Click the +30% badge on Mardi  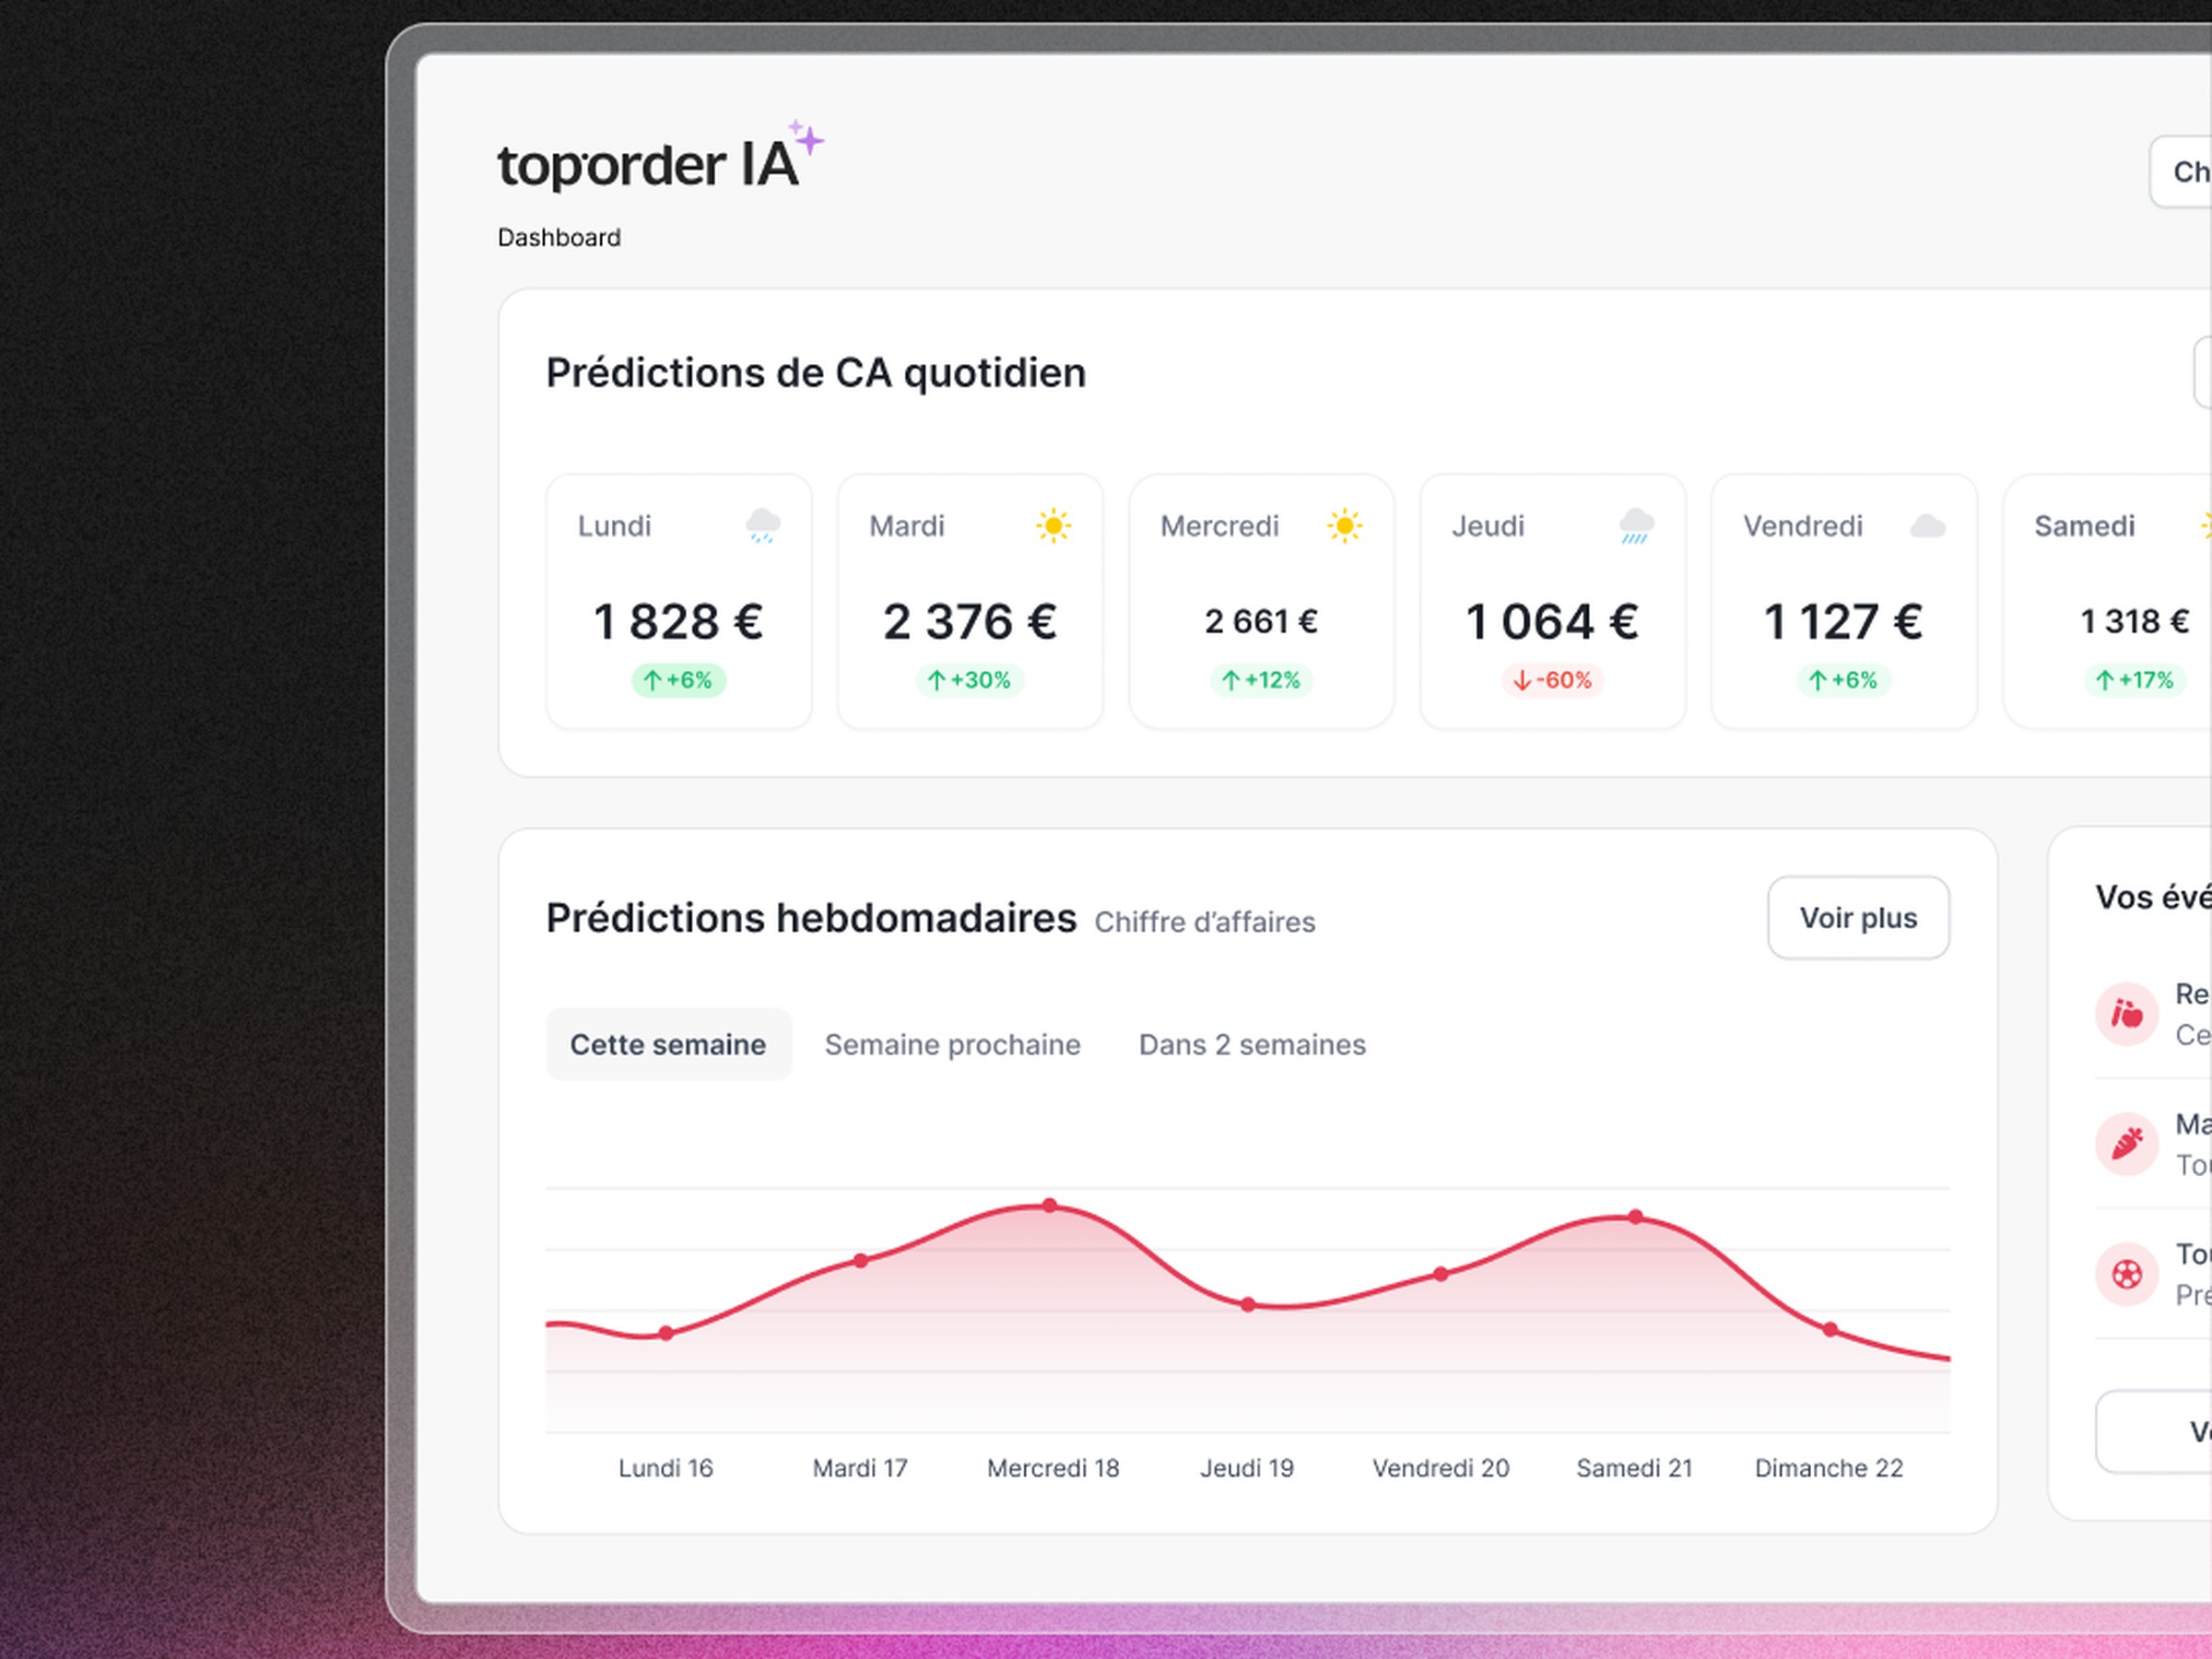click(969, 680)
